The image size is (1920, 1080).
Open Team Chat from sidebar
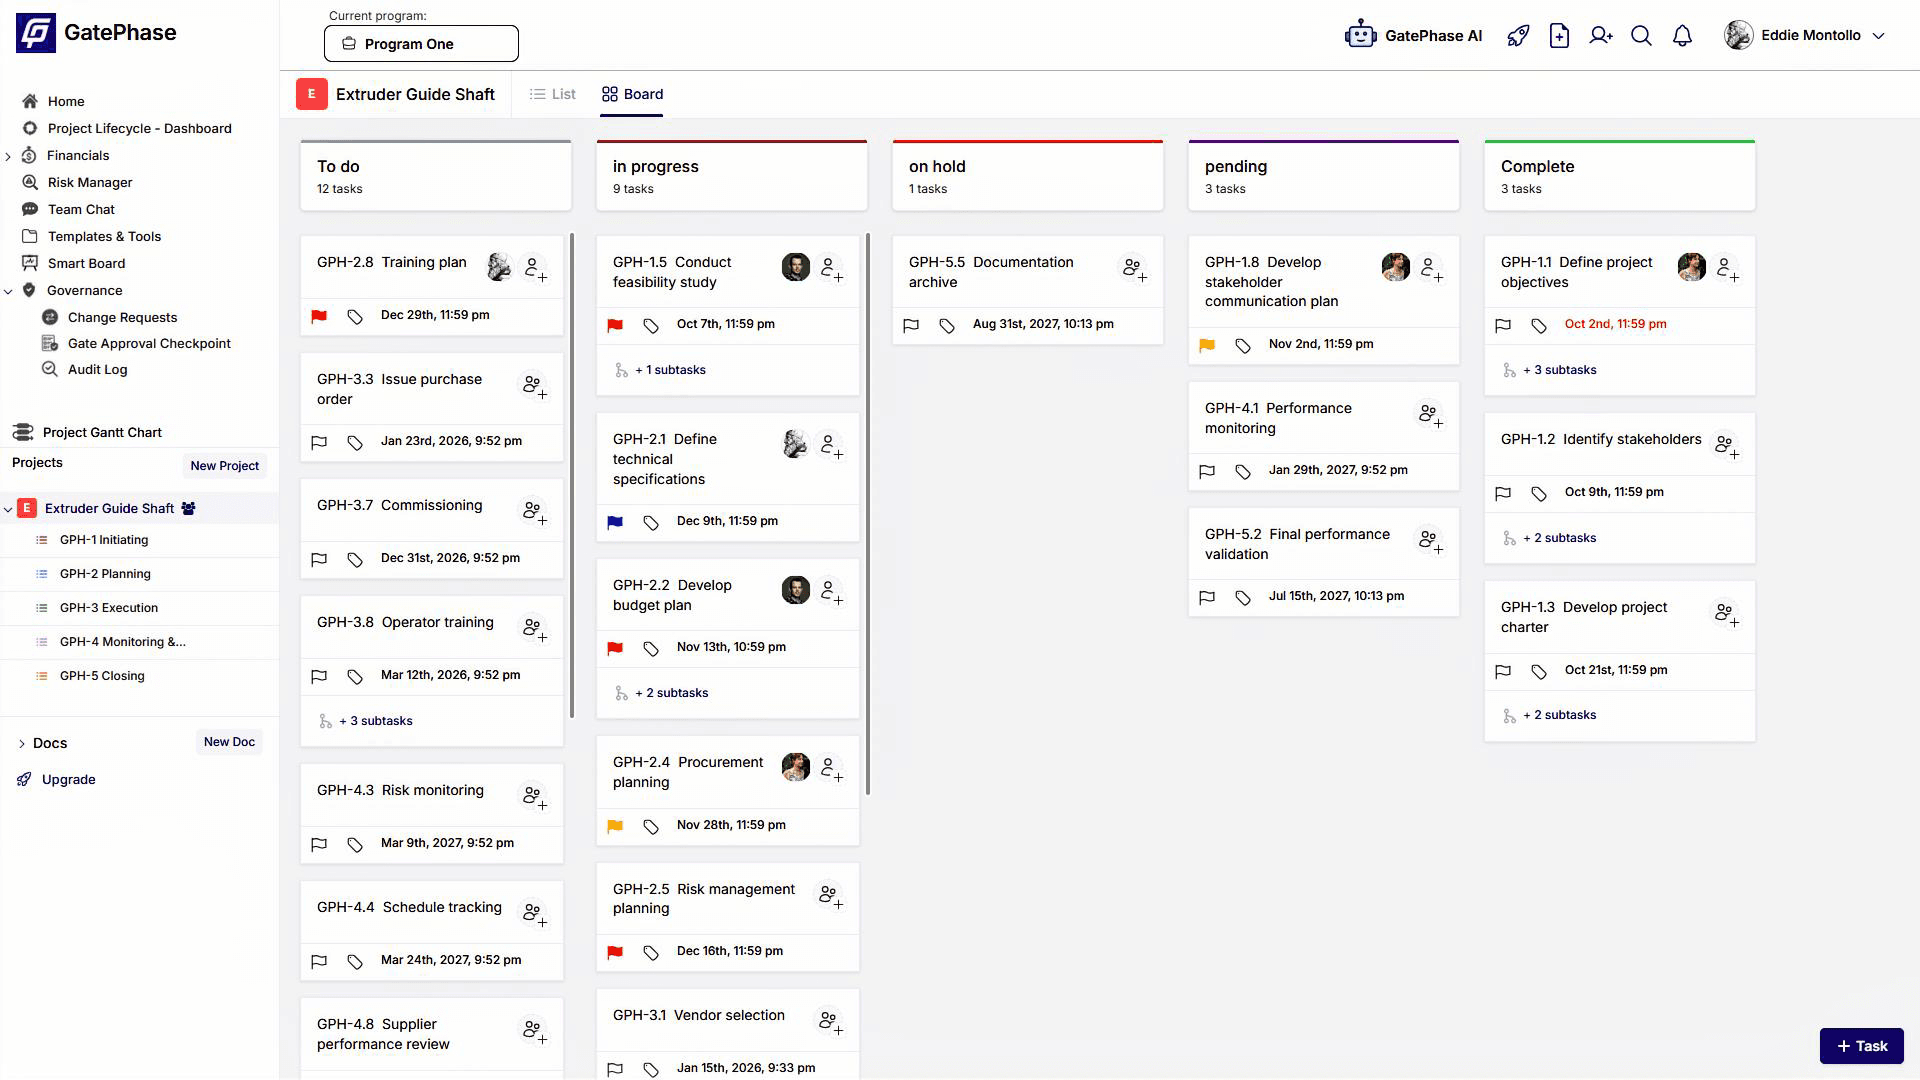[81, 209]
